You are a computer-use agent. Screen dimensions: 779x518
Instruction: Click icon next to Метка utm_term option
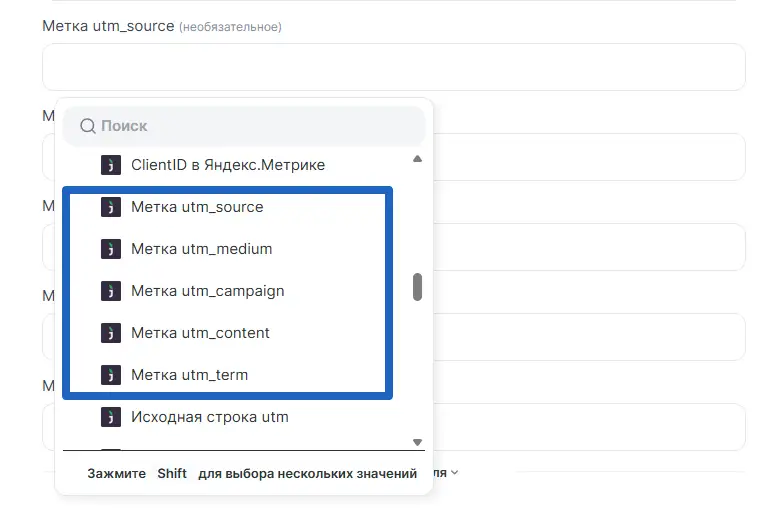coord(111,375)
